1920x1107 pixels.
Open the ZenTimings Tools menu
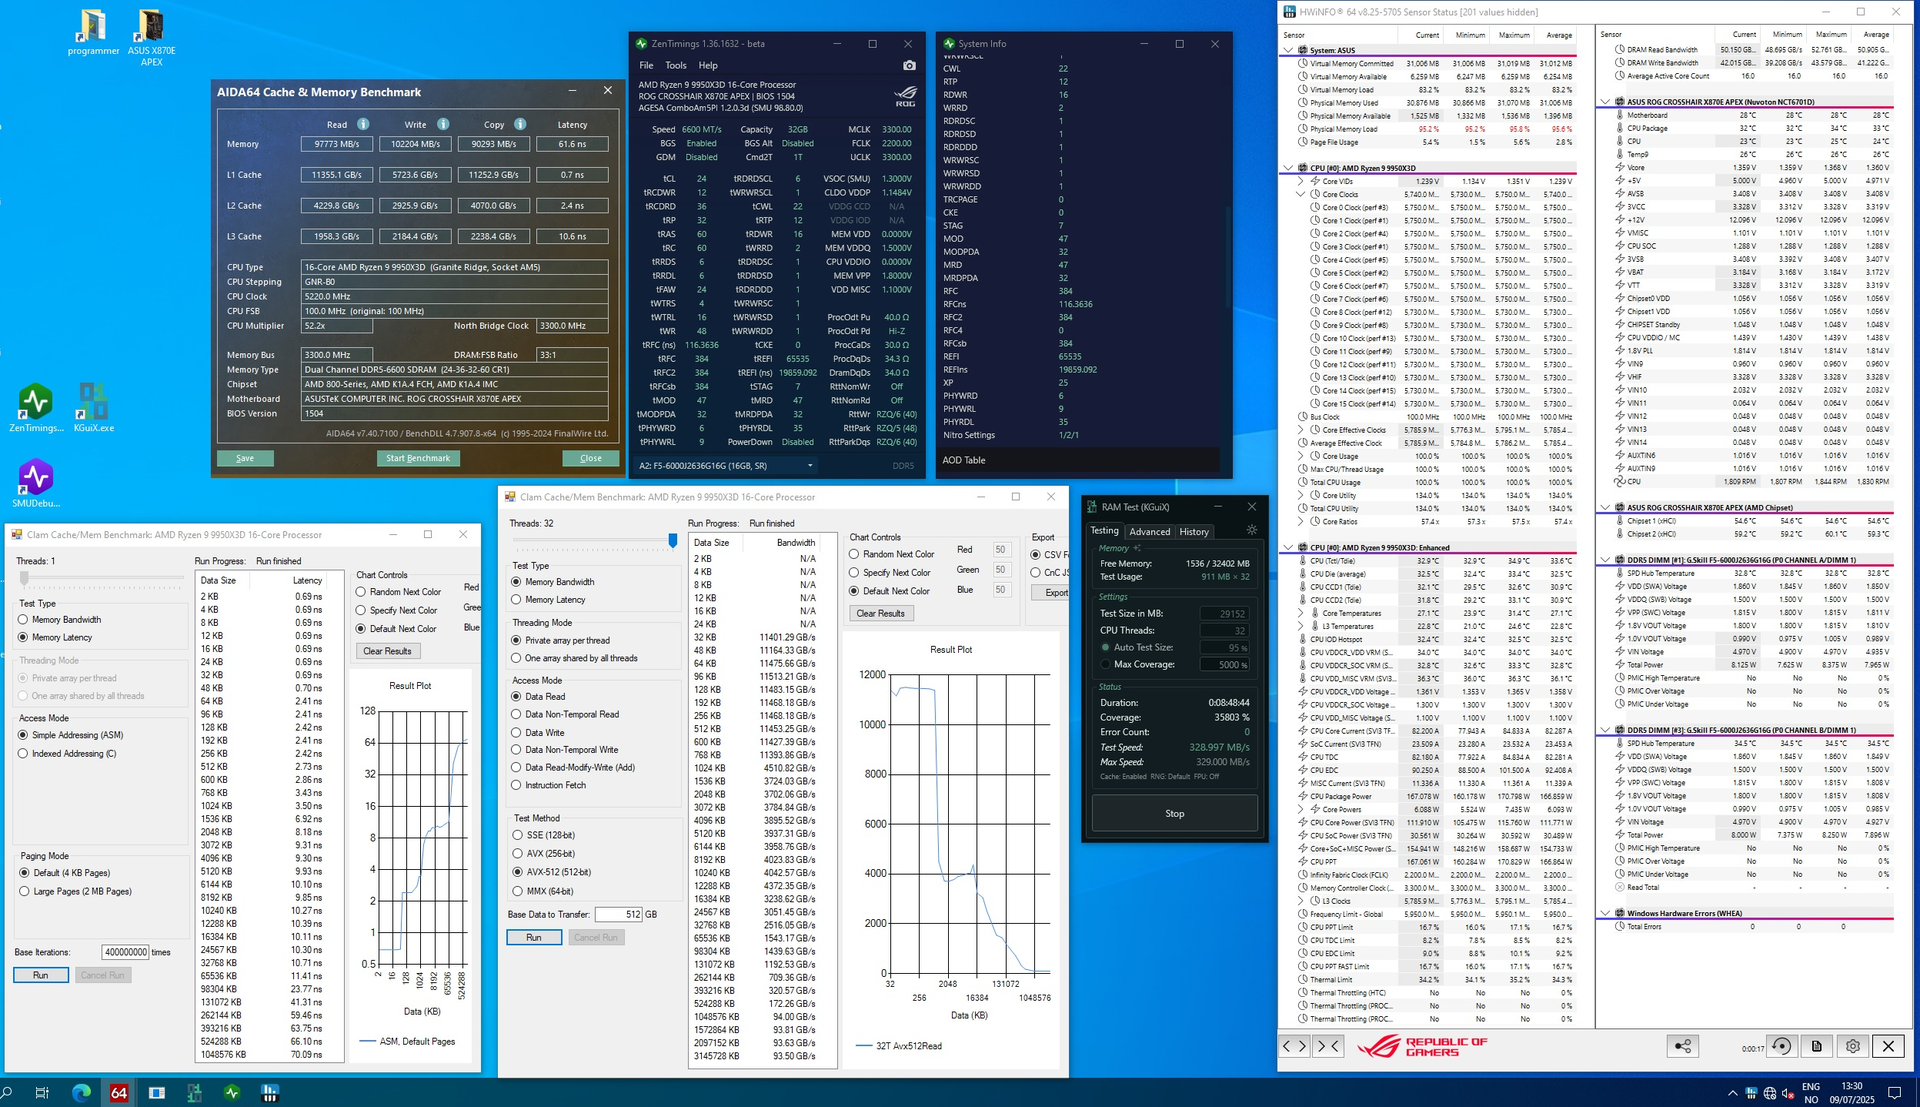pyautogui.click(x=676, y=65)
